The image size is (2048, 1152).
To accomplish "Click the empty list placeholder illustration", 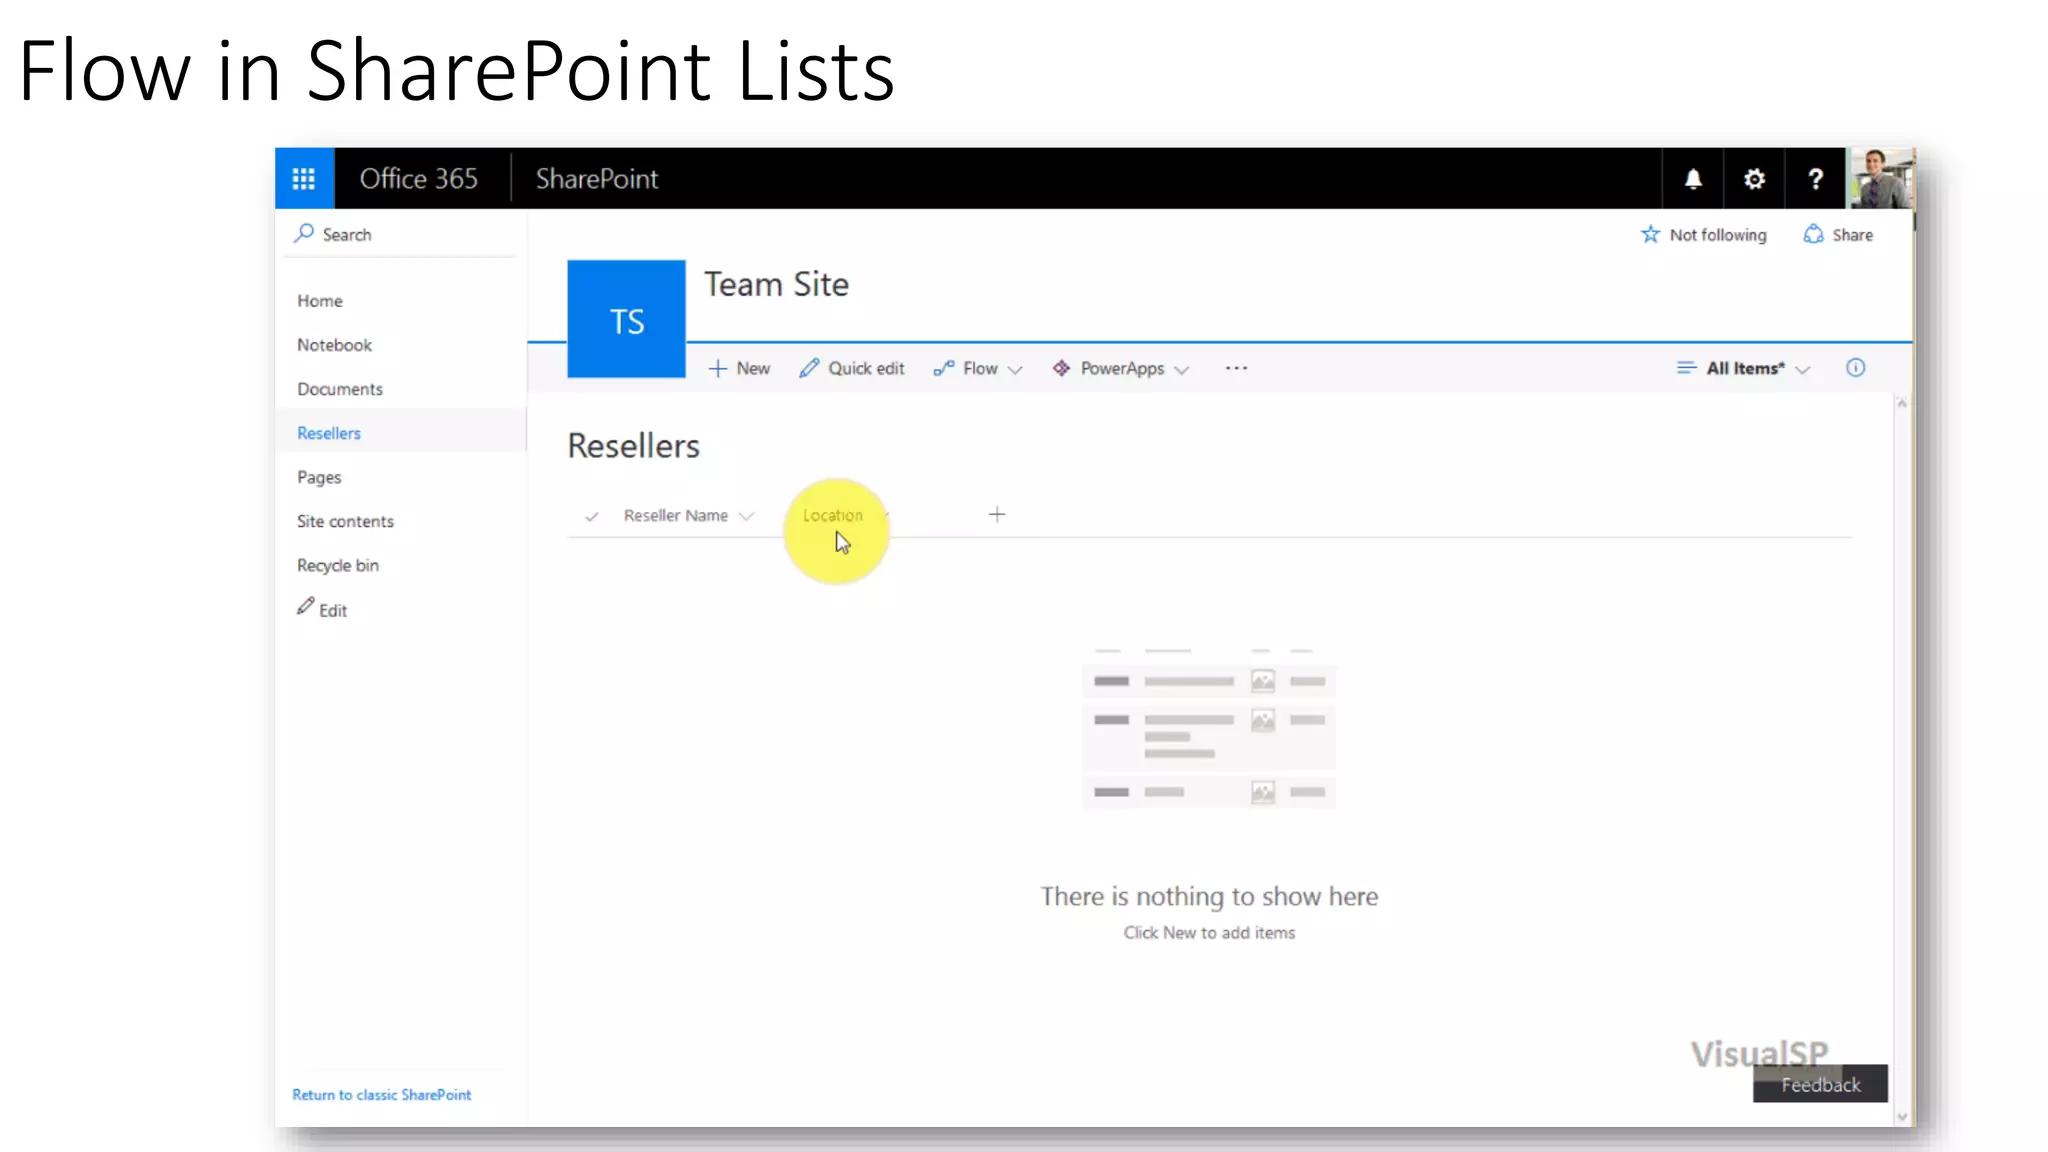I will (x=1209, y=728).
